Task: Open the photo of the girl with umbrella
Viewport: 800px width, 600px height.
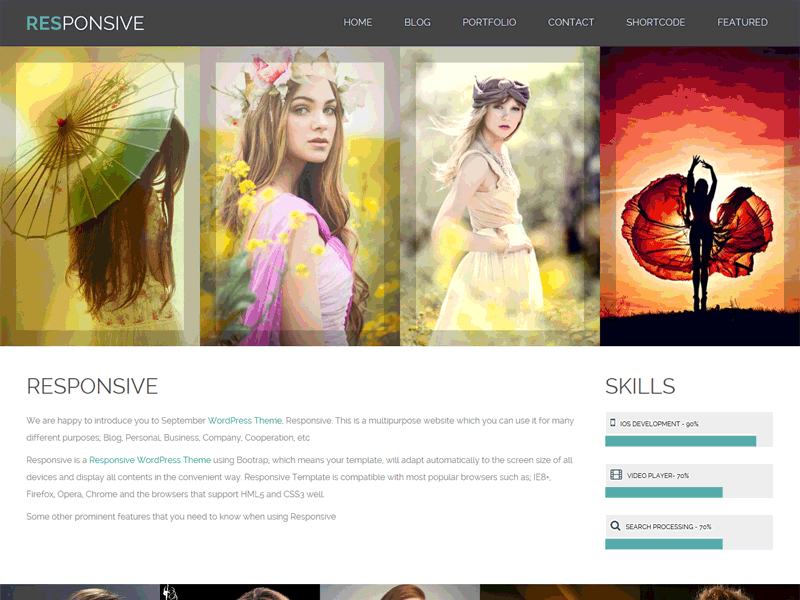Action: click(x=100, y=195)
